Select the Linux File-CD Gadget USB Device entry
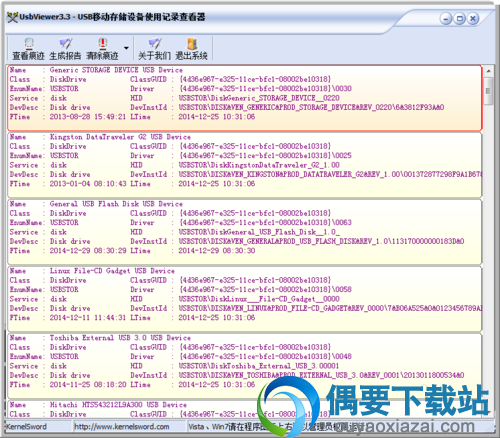Screen dimensions: 500x438 click(x=245, y=299)
